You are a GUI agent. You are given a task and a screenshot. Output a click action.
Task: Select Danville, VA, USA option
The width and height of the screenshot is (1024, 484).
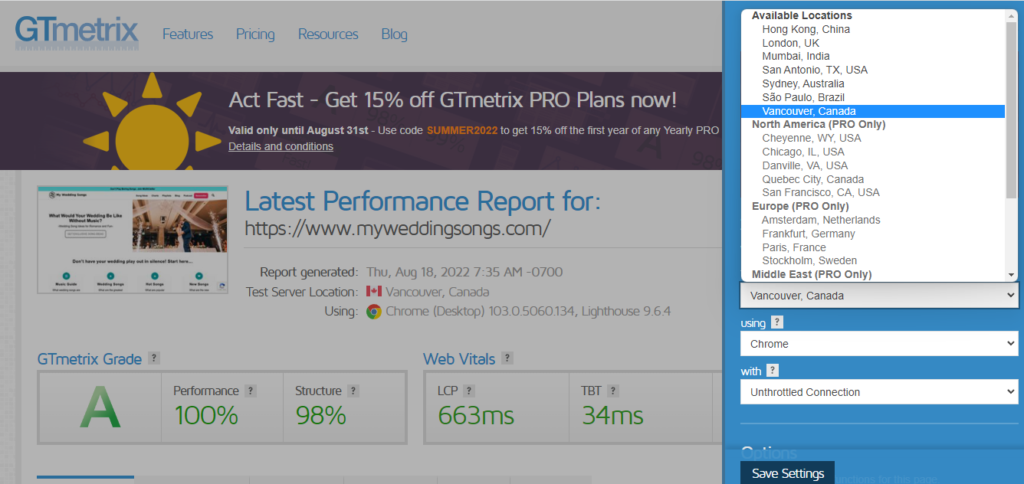[872, 165]
